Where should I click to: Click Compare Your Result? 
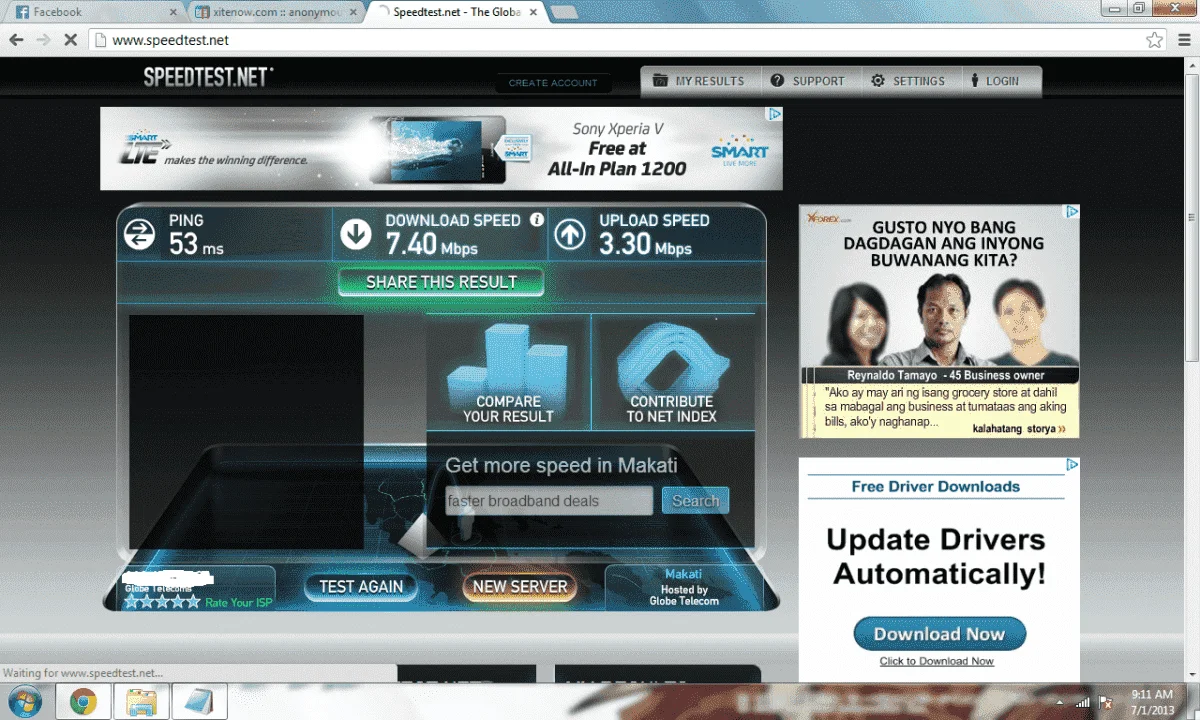pyautogui.click(x=508, y=372)
